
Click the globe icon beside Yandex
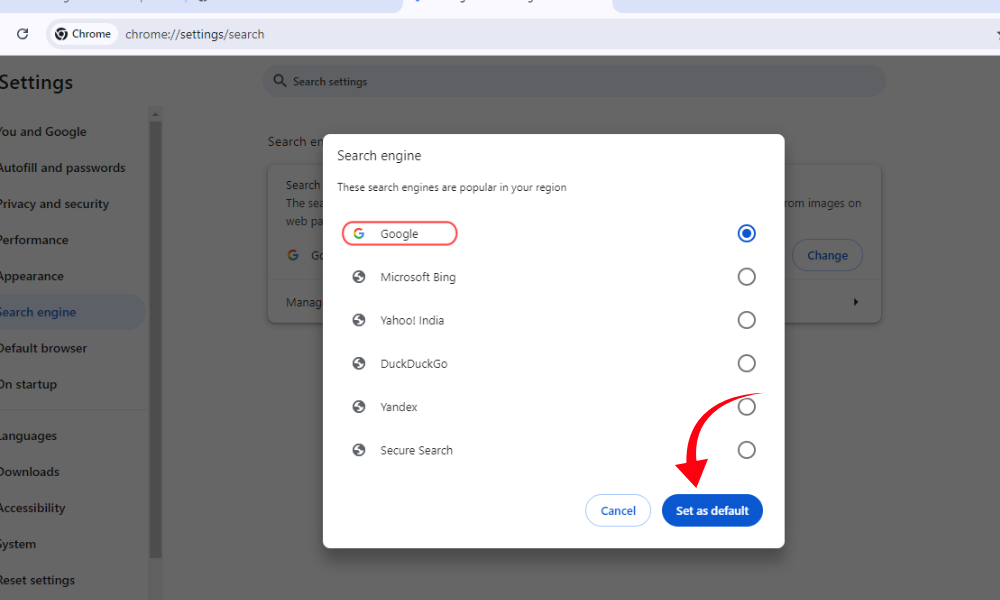click(359, 407)
